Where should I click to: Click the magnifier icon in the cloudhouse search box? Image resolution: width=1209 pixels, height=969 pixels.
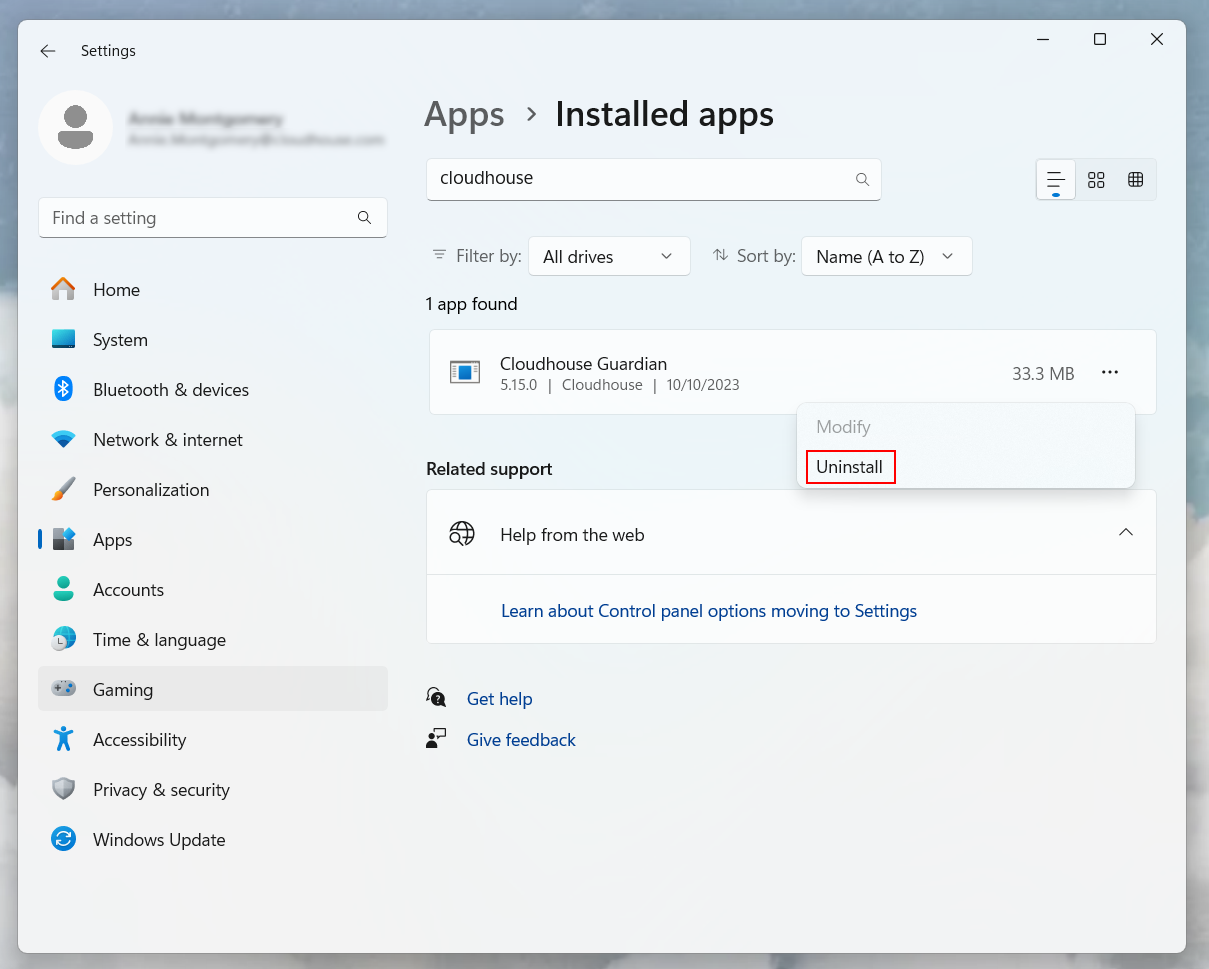pyautogui.click(x=862, y=179)
